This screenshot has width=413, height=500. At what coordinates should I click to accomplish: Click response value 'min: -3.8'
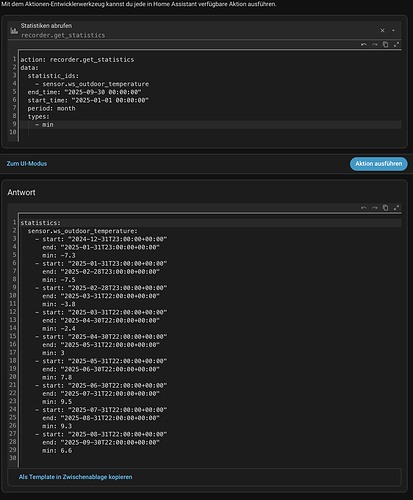click(59, 304)
